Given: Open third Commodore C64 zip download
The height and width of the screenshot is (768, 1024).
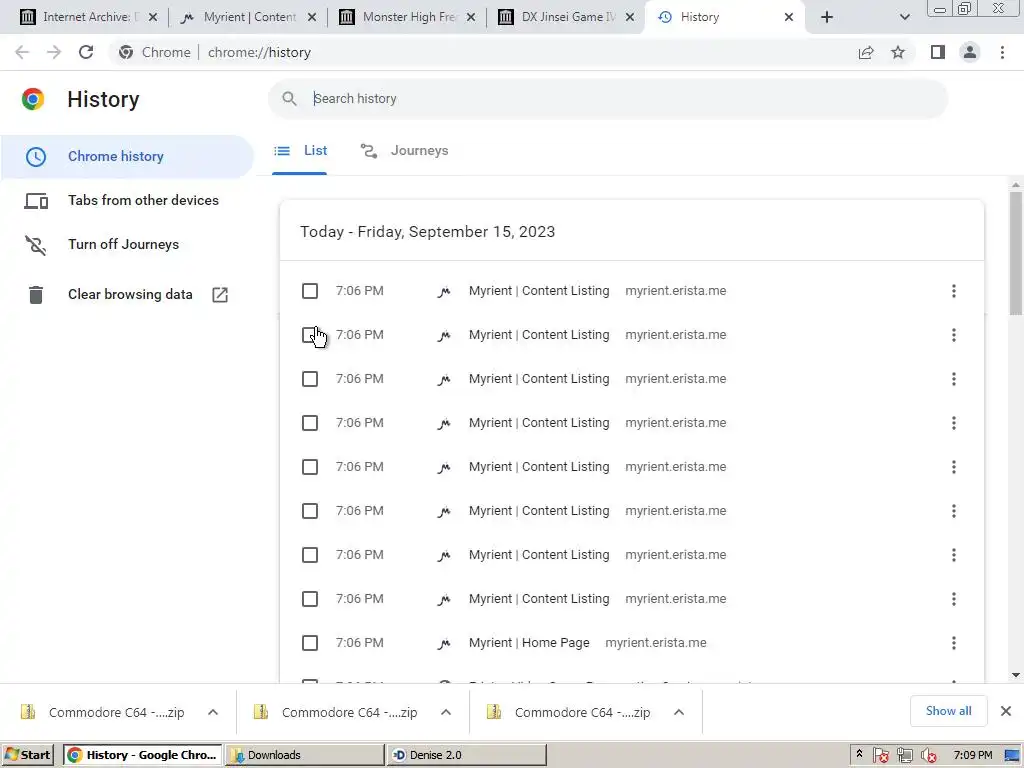Looking at the screenshot, I should tap(569, 712).
